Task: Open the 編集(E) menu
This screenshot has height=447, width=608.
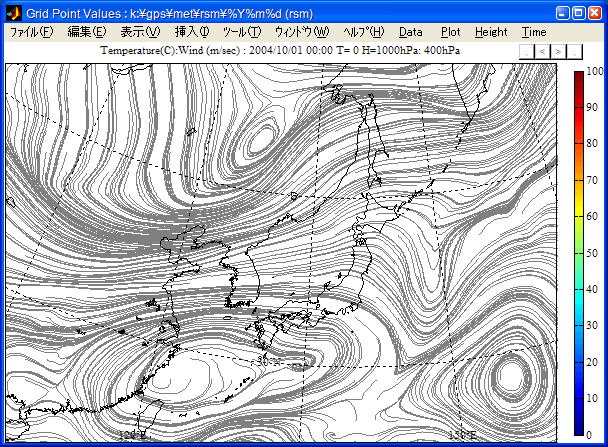Action: pos(86,32)
